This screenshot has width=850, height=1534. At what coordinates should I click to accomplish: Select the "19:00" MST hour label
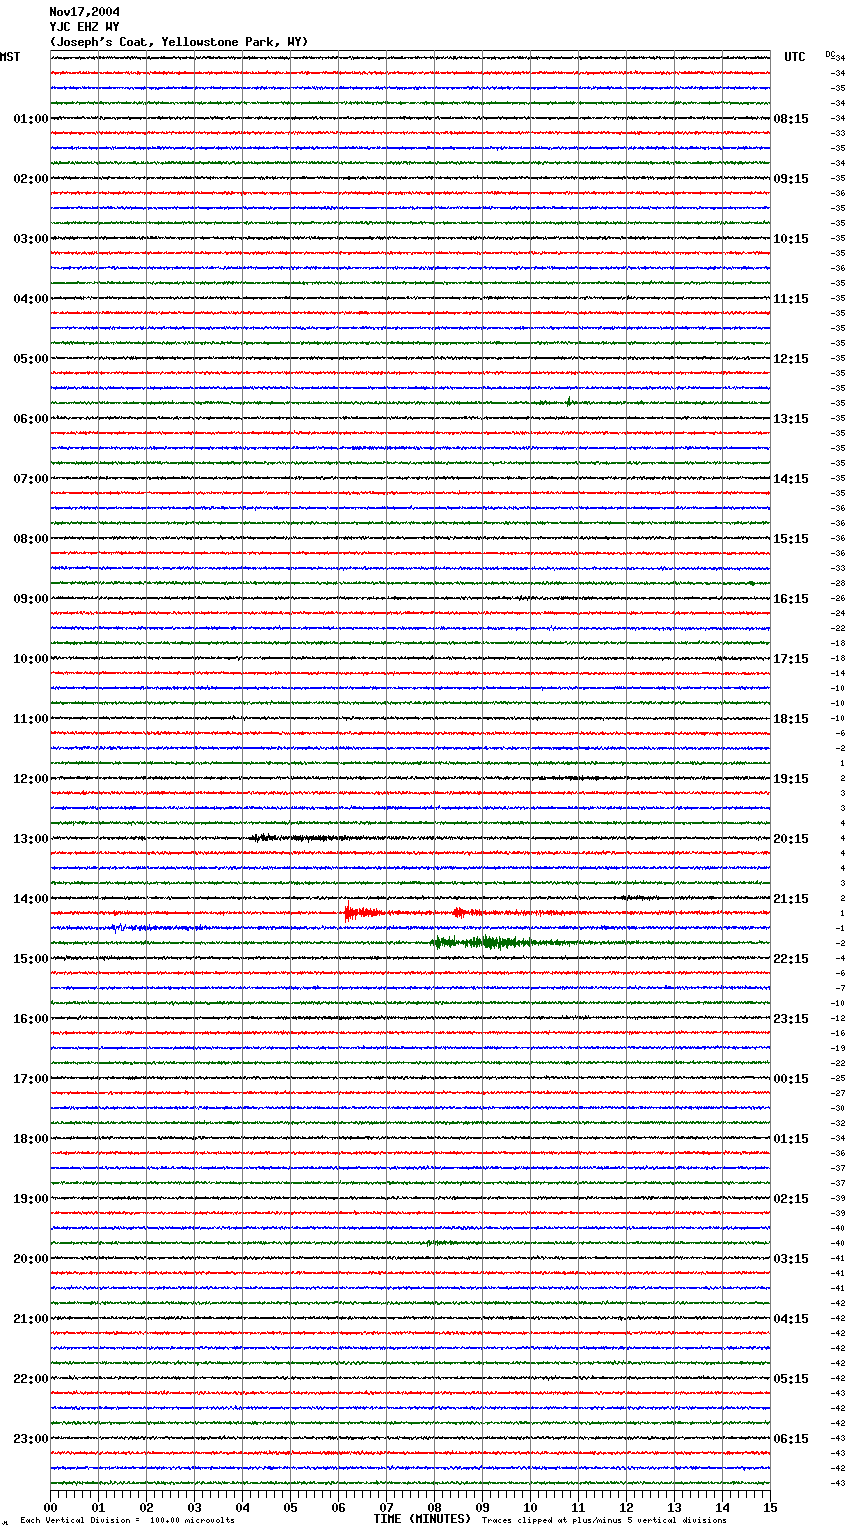click(x=31, y=1199)
